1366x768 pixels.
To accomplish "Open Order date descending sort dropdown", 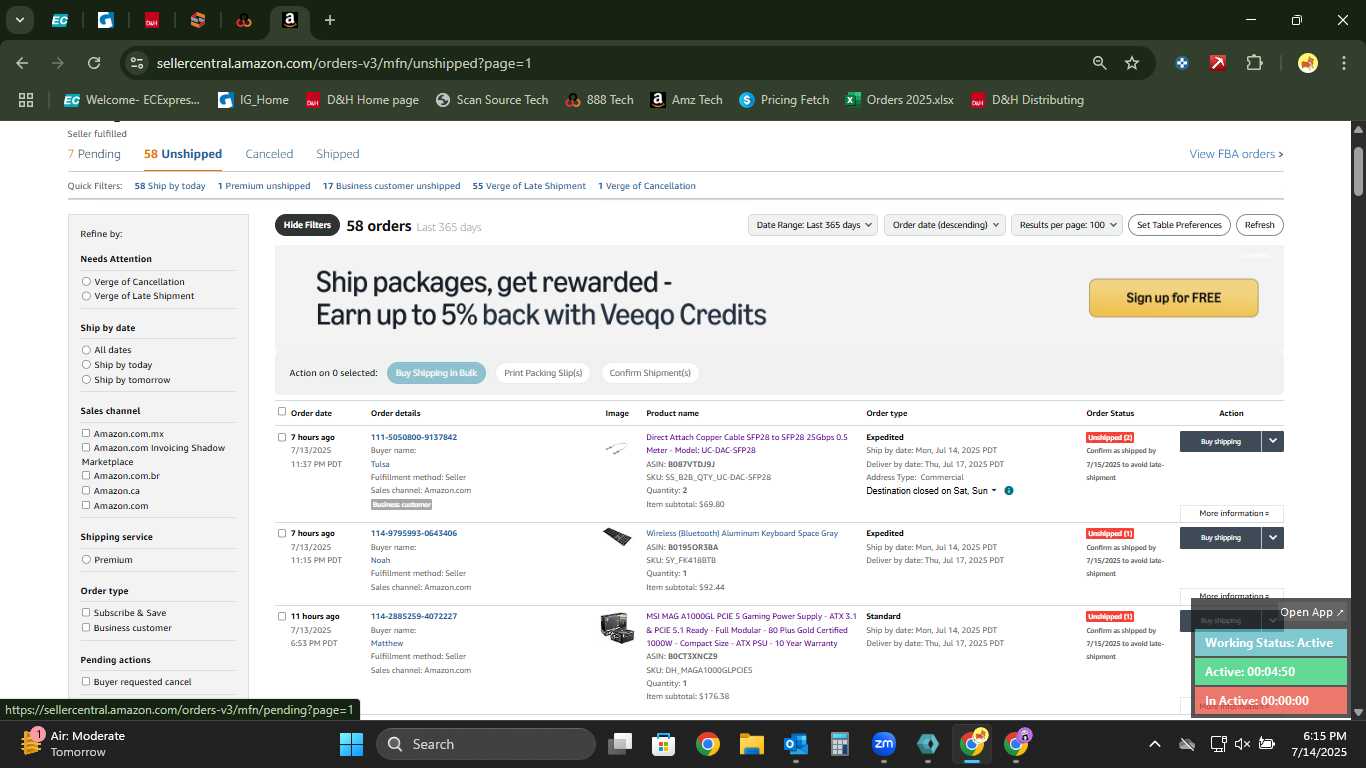I will pos(944,225).
